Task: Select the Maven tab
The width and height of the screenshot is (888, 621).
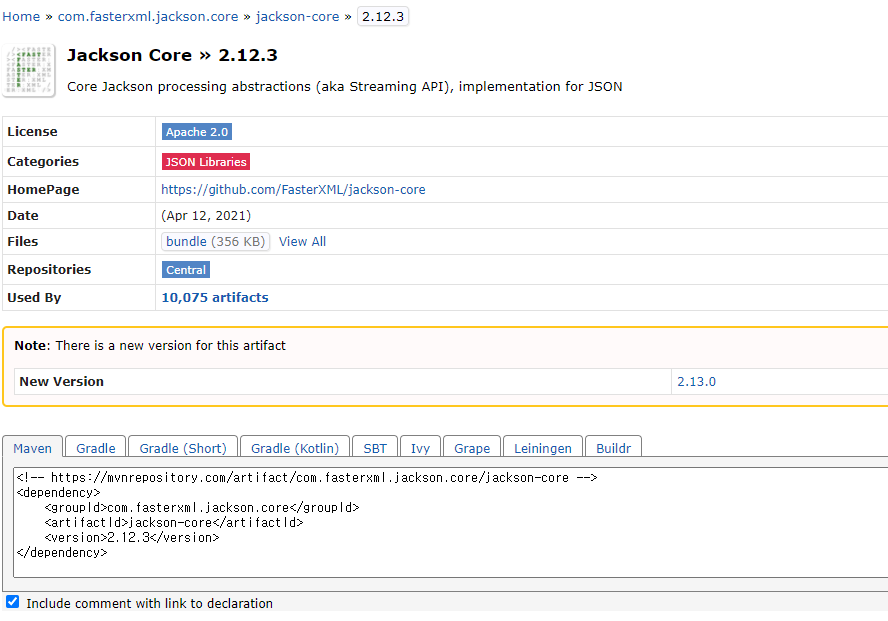Action: tap(32, 448)
